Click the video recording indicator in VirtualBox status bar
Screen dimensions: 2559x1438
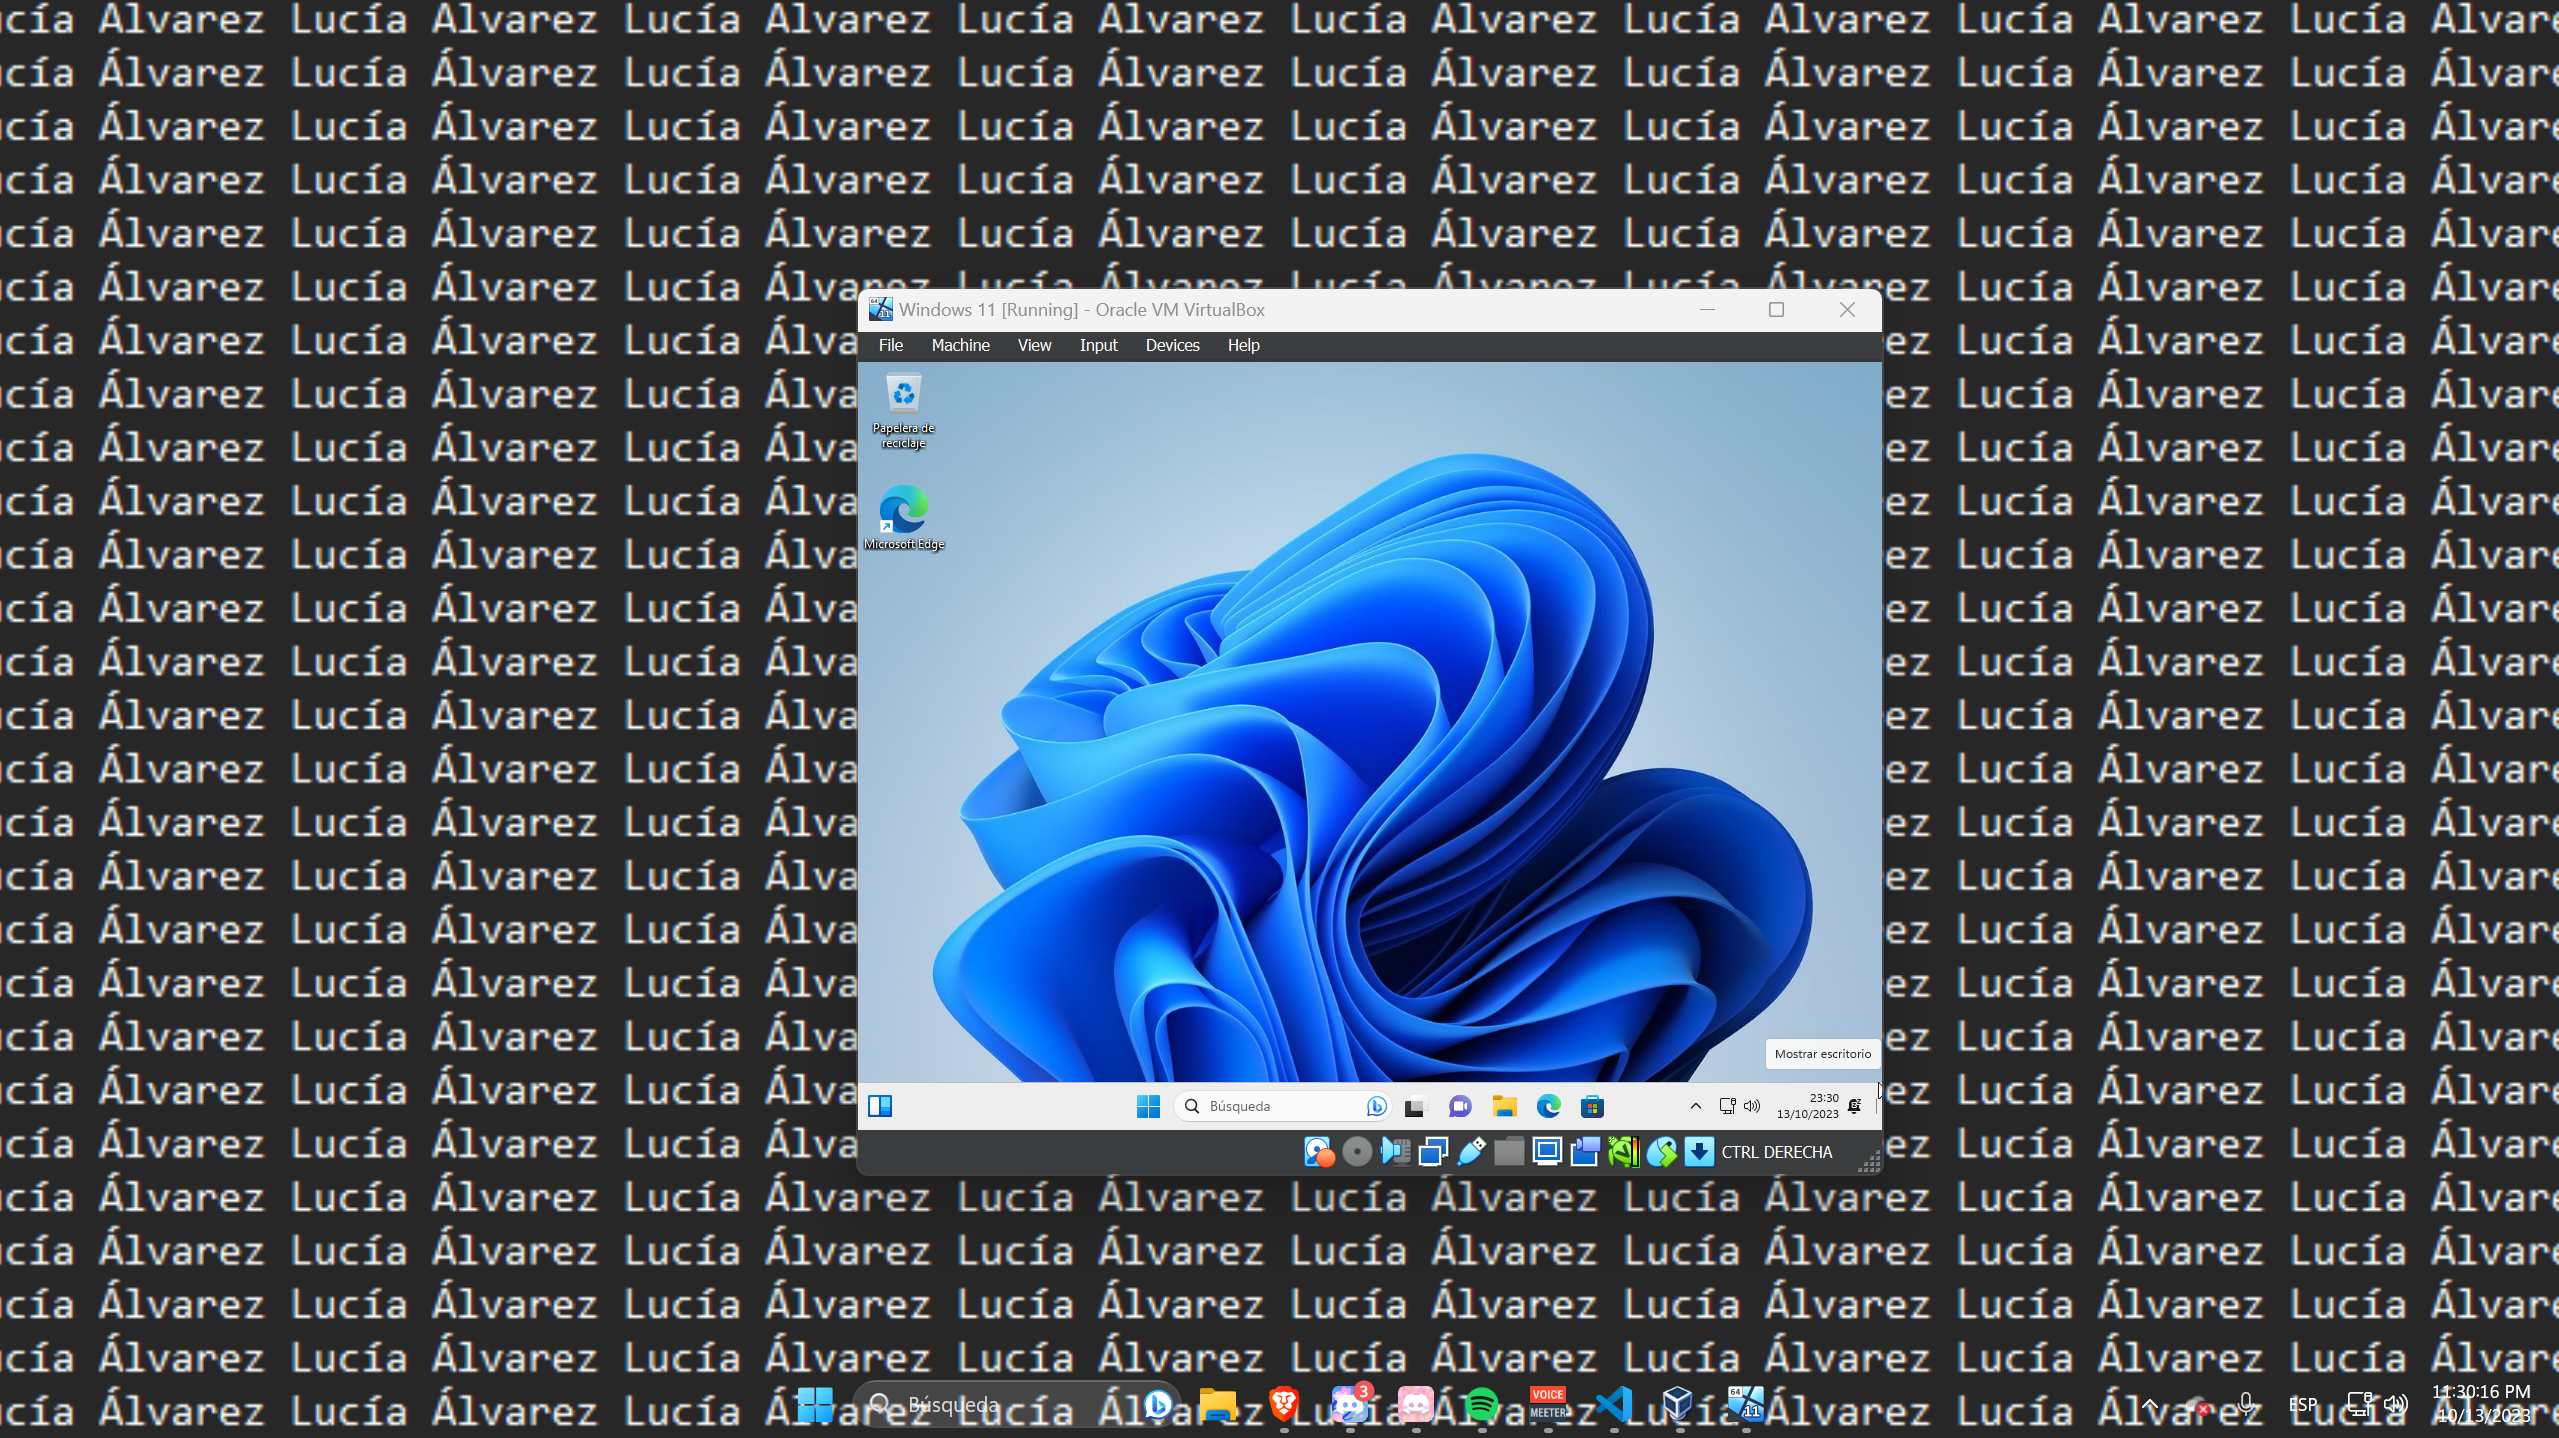tap(1585, 1152)
